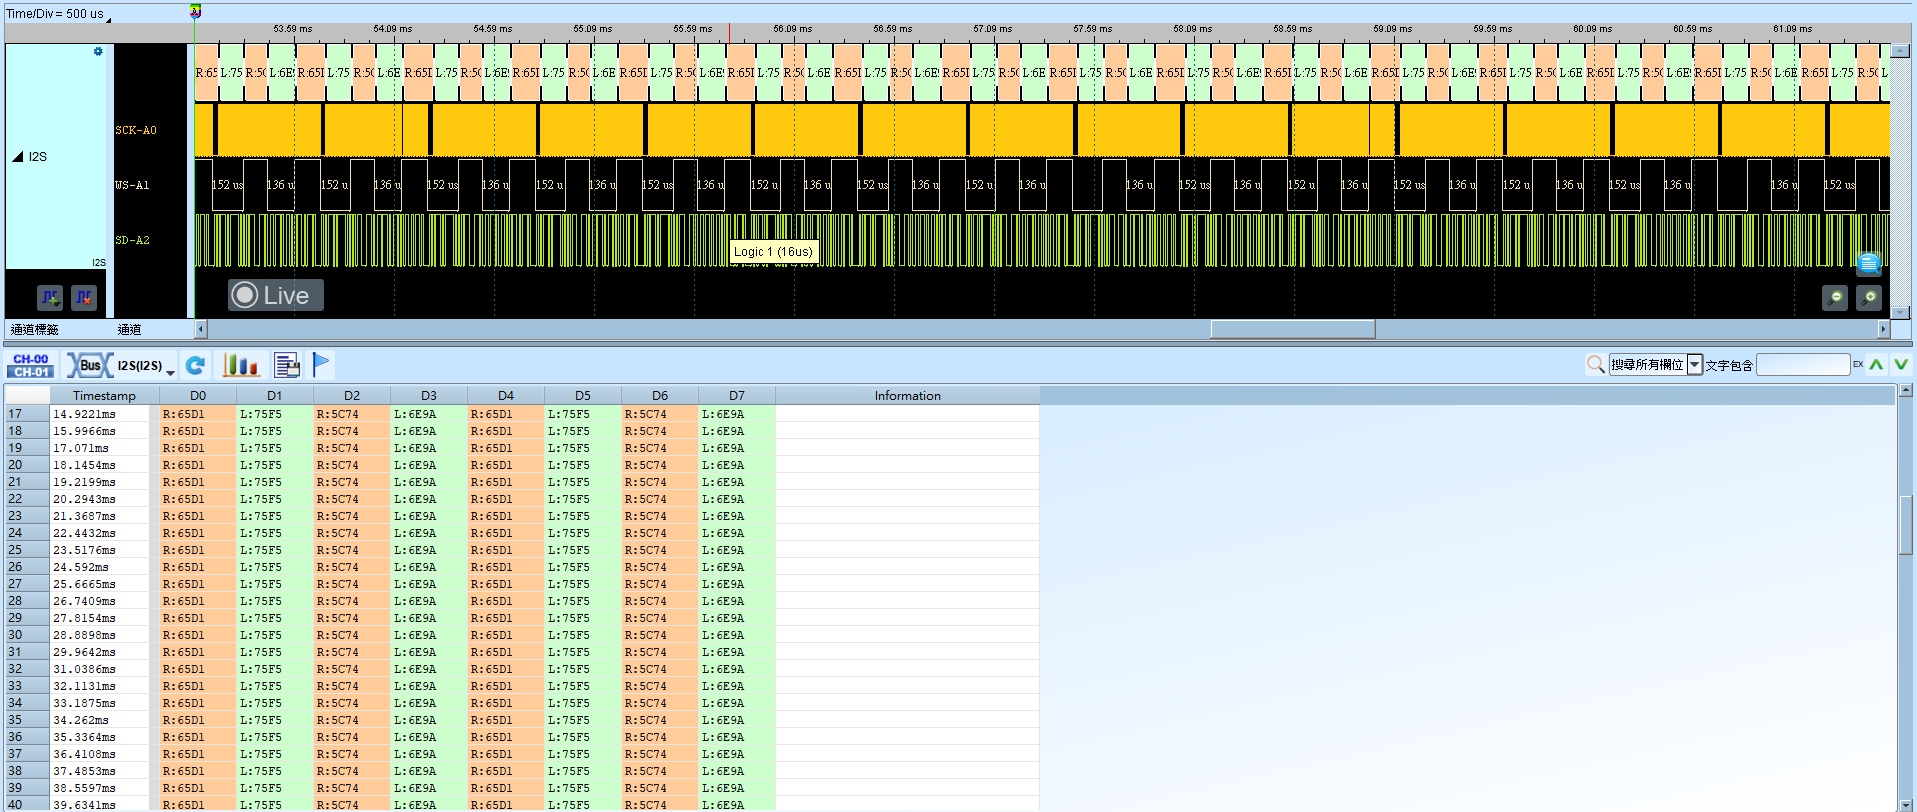The height and width of the screenshot is (812, 1917).
Task: Open the I2S bus settings gear
Action: click(x=98, y=52)
